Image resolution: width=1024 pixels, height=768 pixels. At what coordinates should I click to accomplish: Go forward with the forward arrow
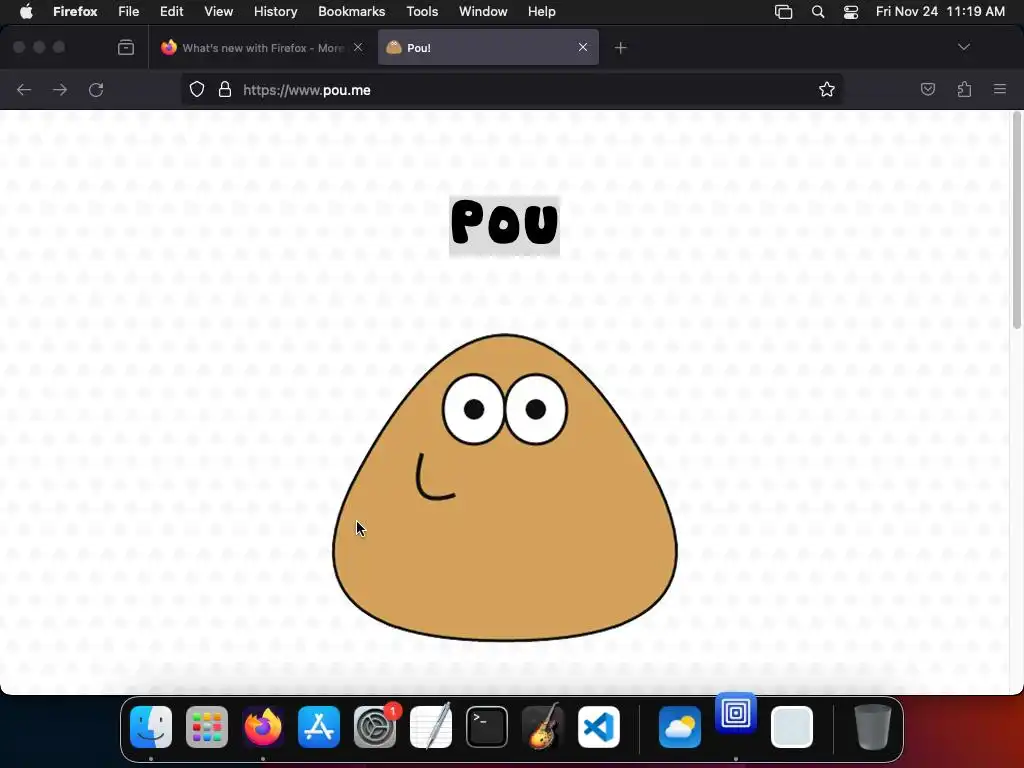tap(60, 89)
